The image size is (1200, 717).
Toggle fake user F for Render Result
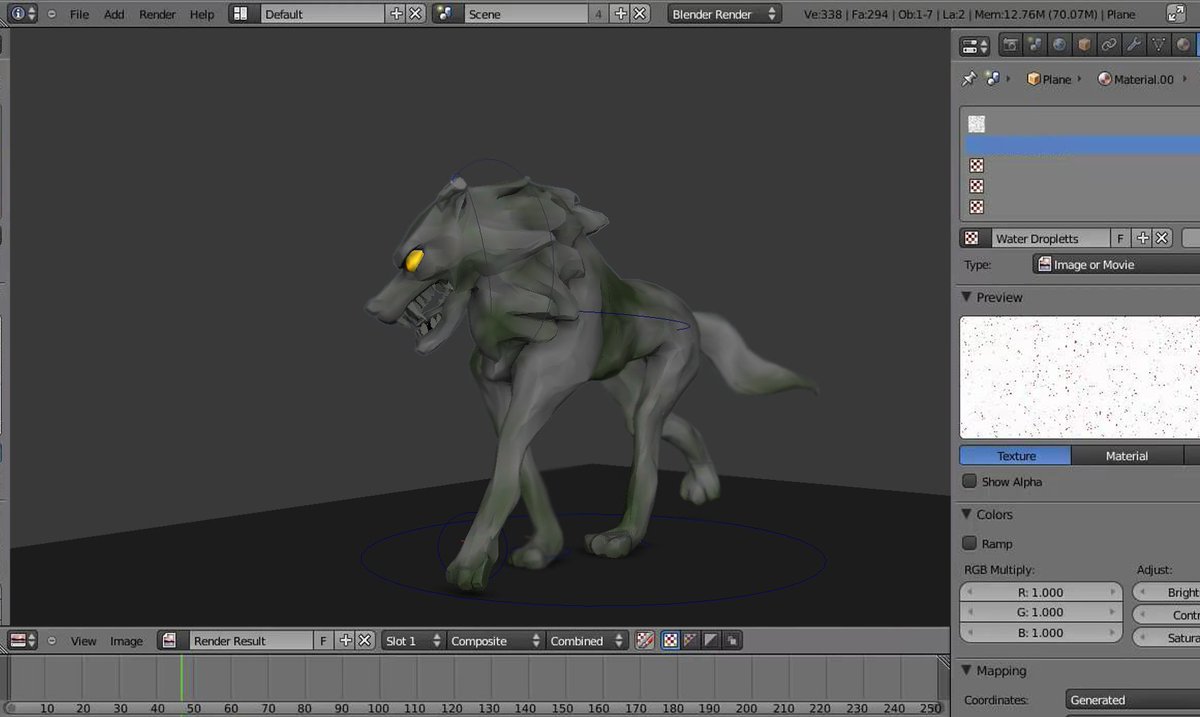pos(323,641)
